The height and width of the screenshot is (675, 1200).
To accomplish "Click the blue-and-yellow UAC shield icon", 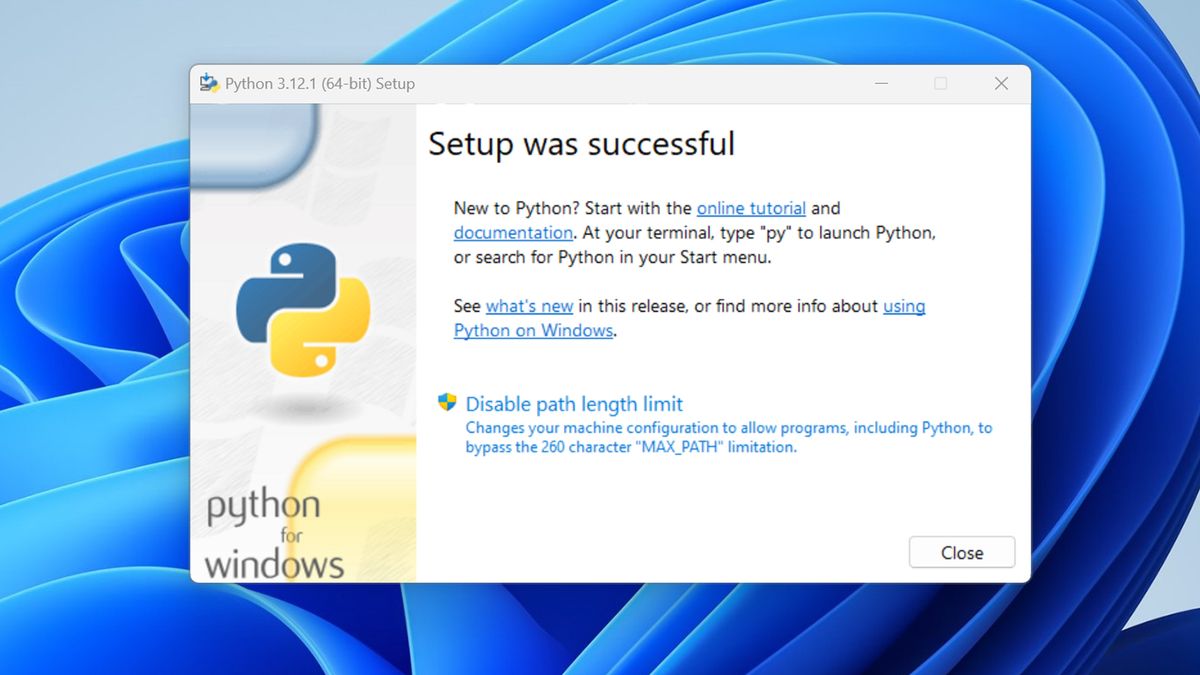I will point(447,403).
